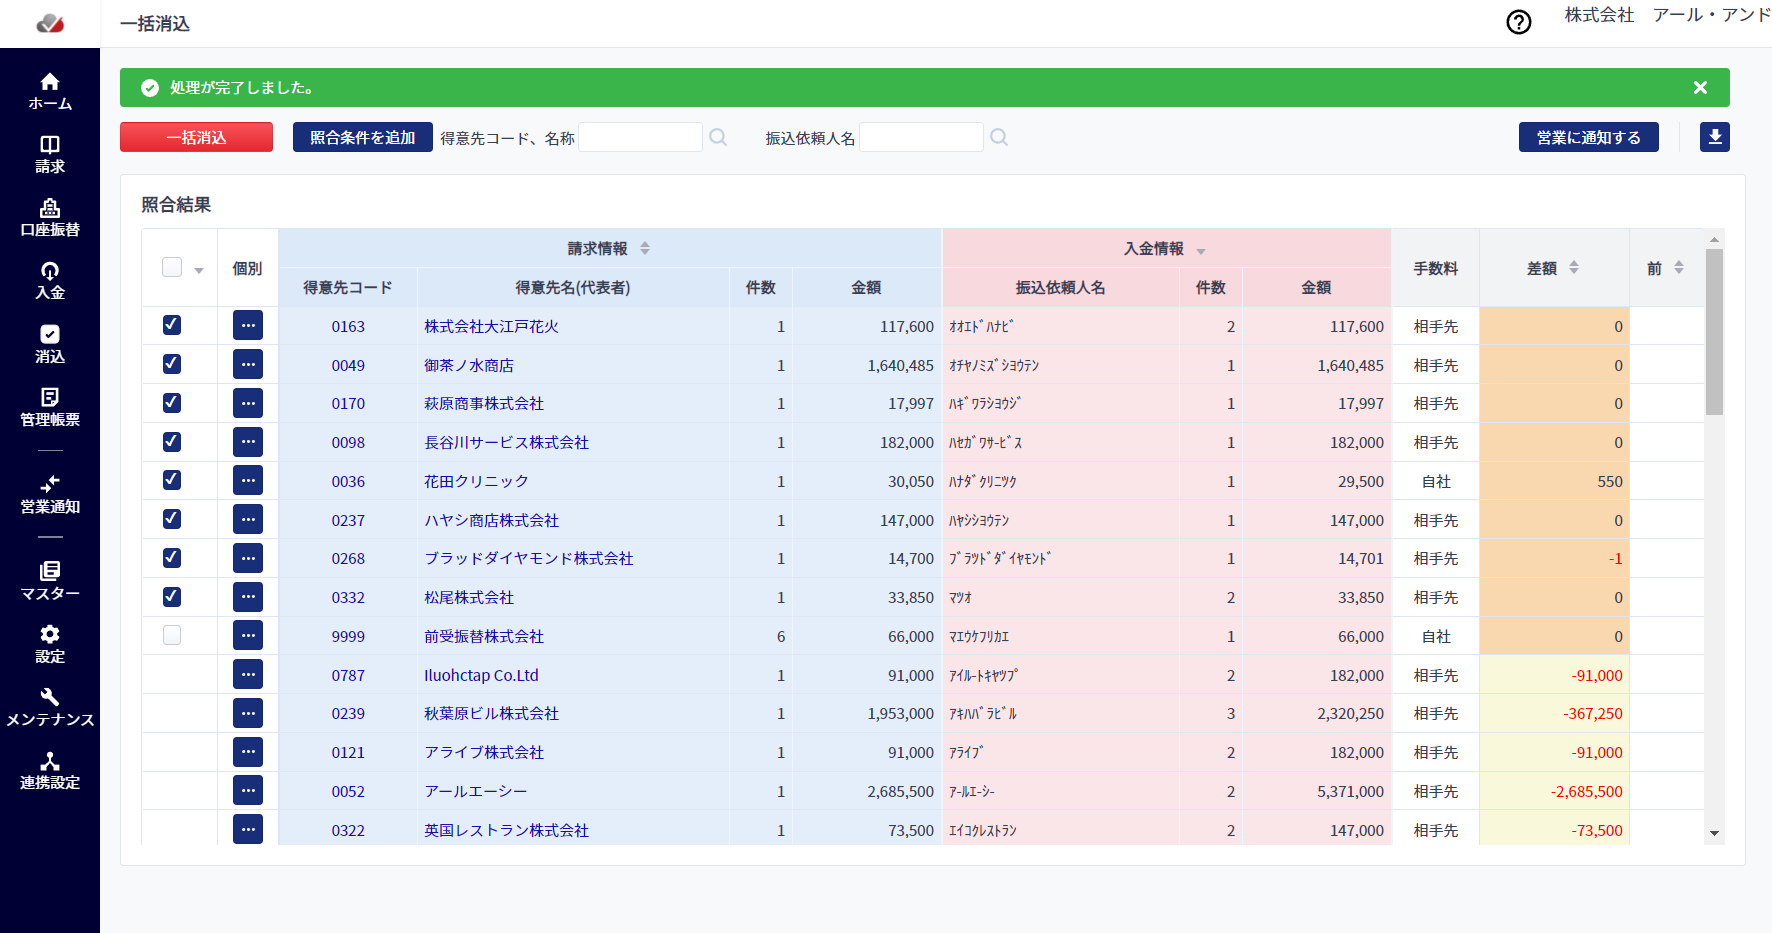Screen dimensions: 1772x933
Task: Open 個別 menu for 株式会社大江戸花火 row
Action: click(248, 326)
